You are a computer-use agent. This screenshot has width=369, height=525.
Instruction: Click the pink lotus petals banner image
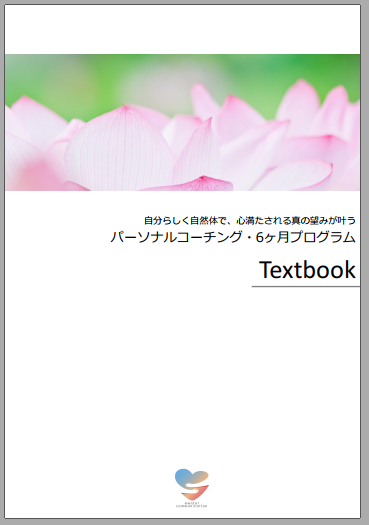(x=182, y=122)
